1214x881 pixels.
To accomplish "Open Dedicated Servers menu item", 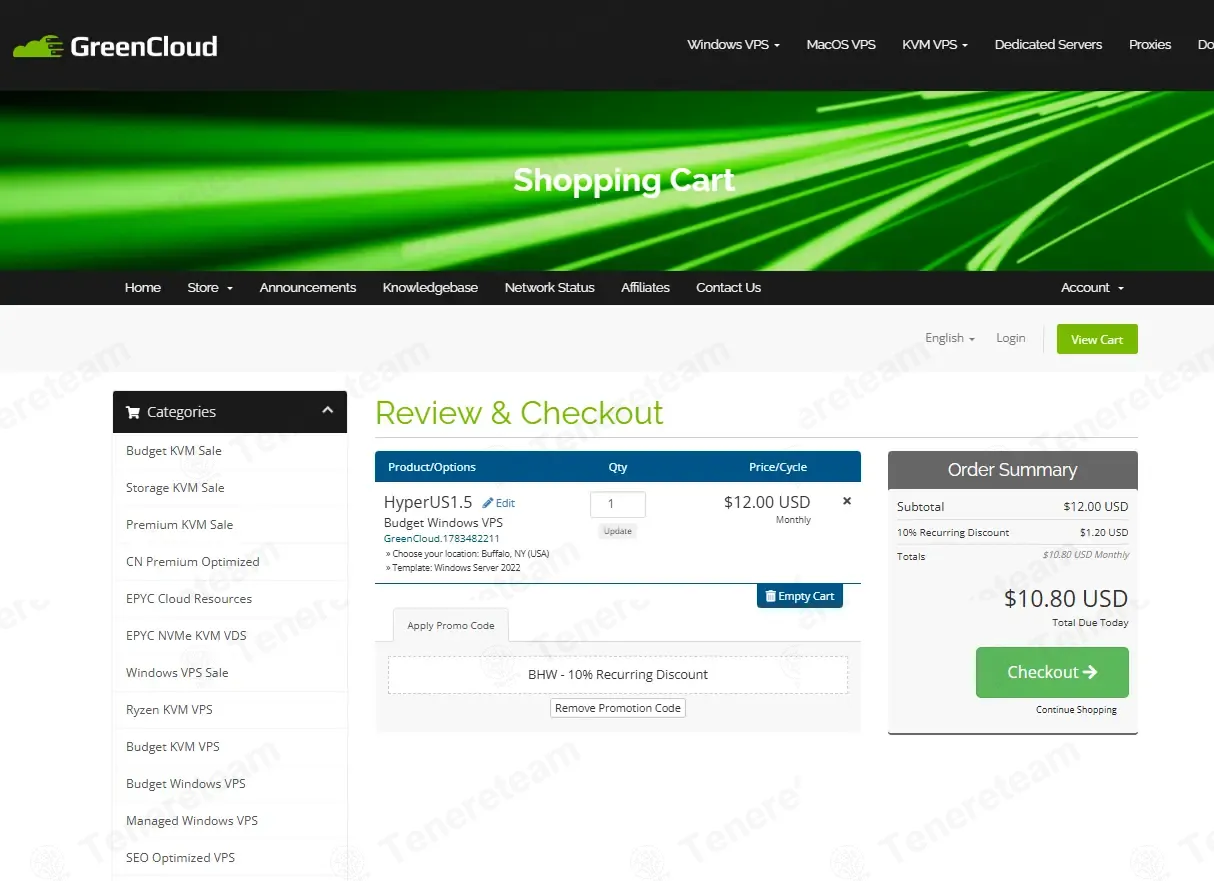I will [1048, 45].
